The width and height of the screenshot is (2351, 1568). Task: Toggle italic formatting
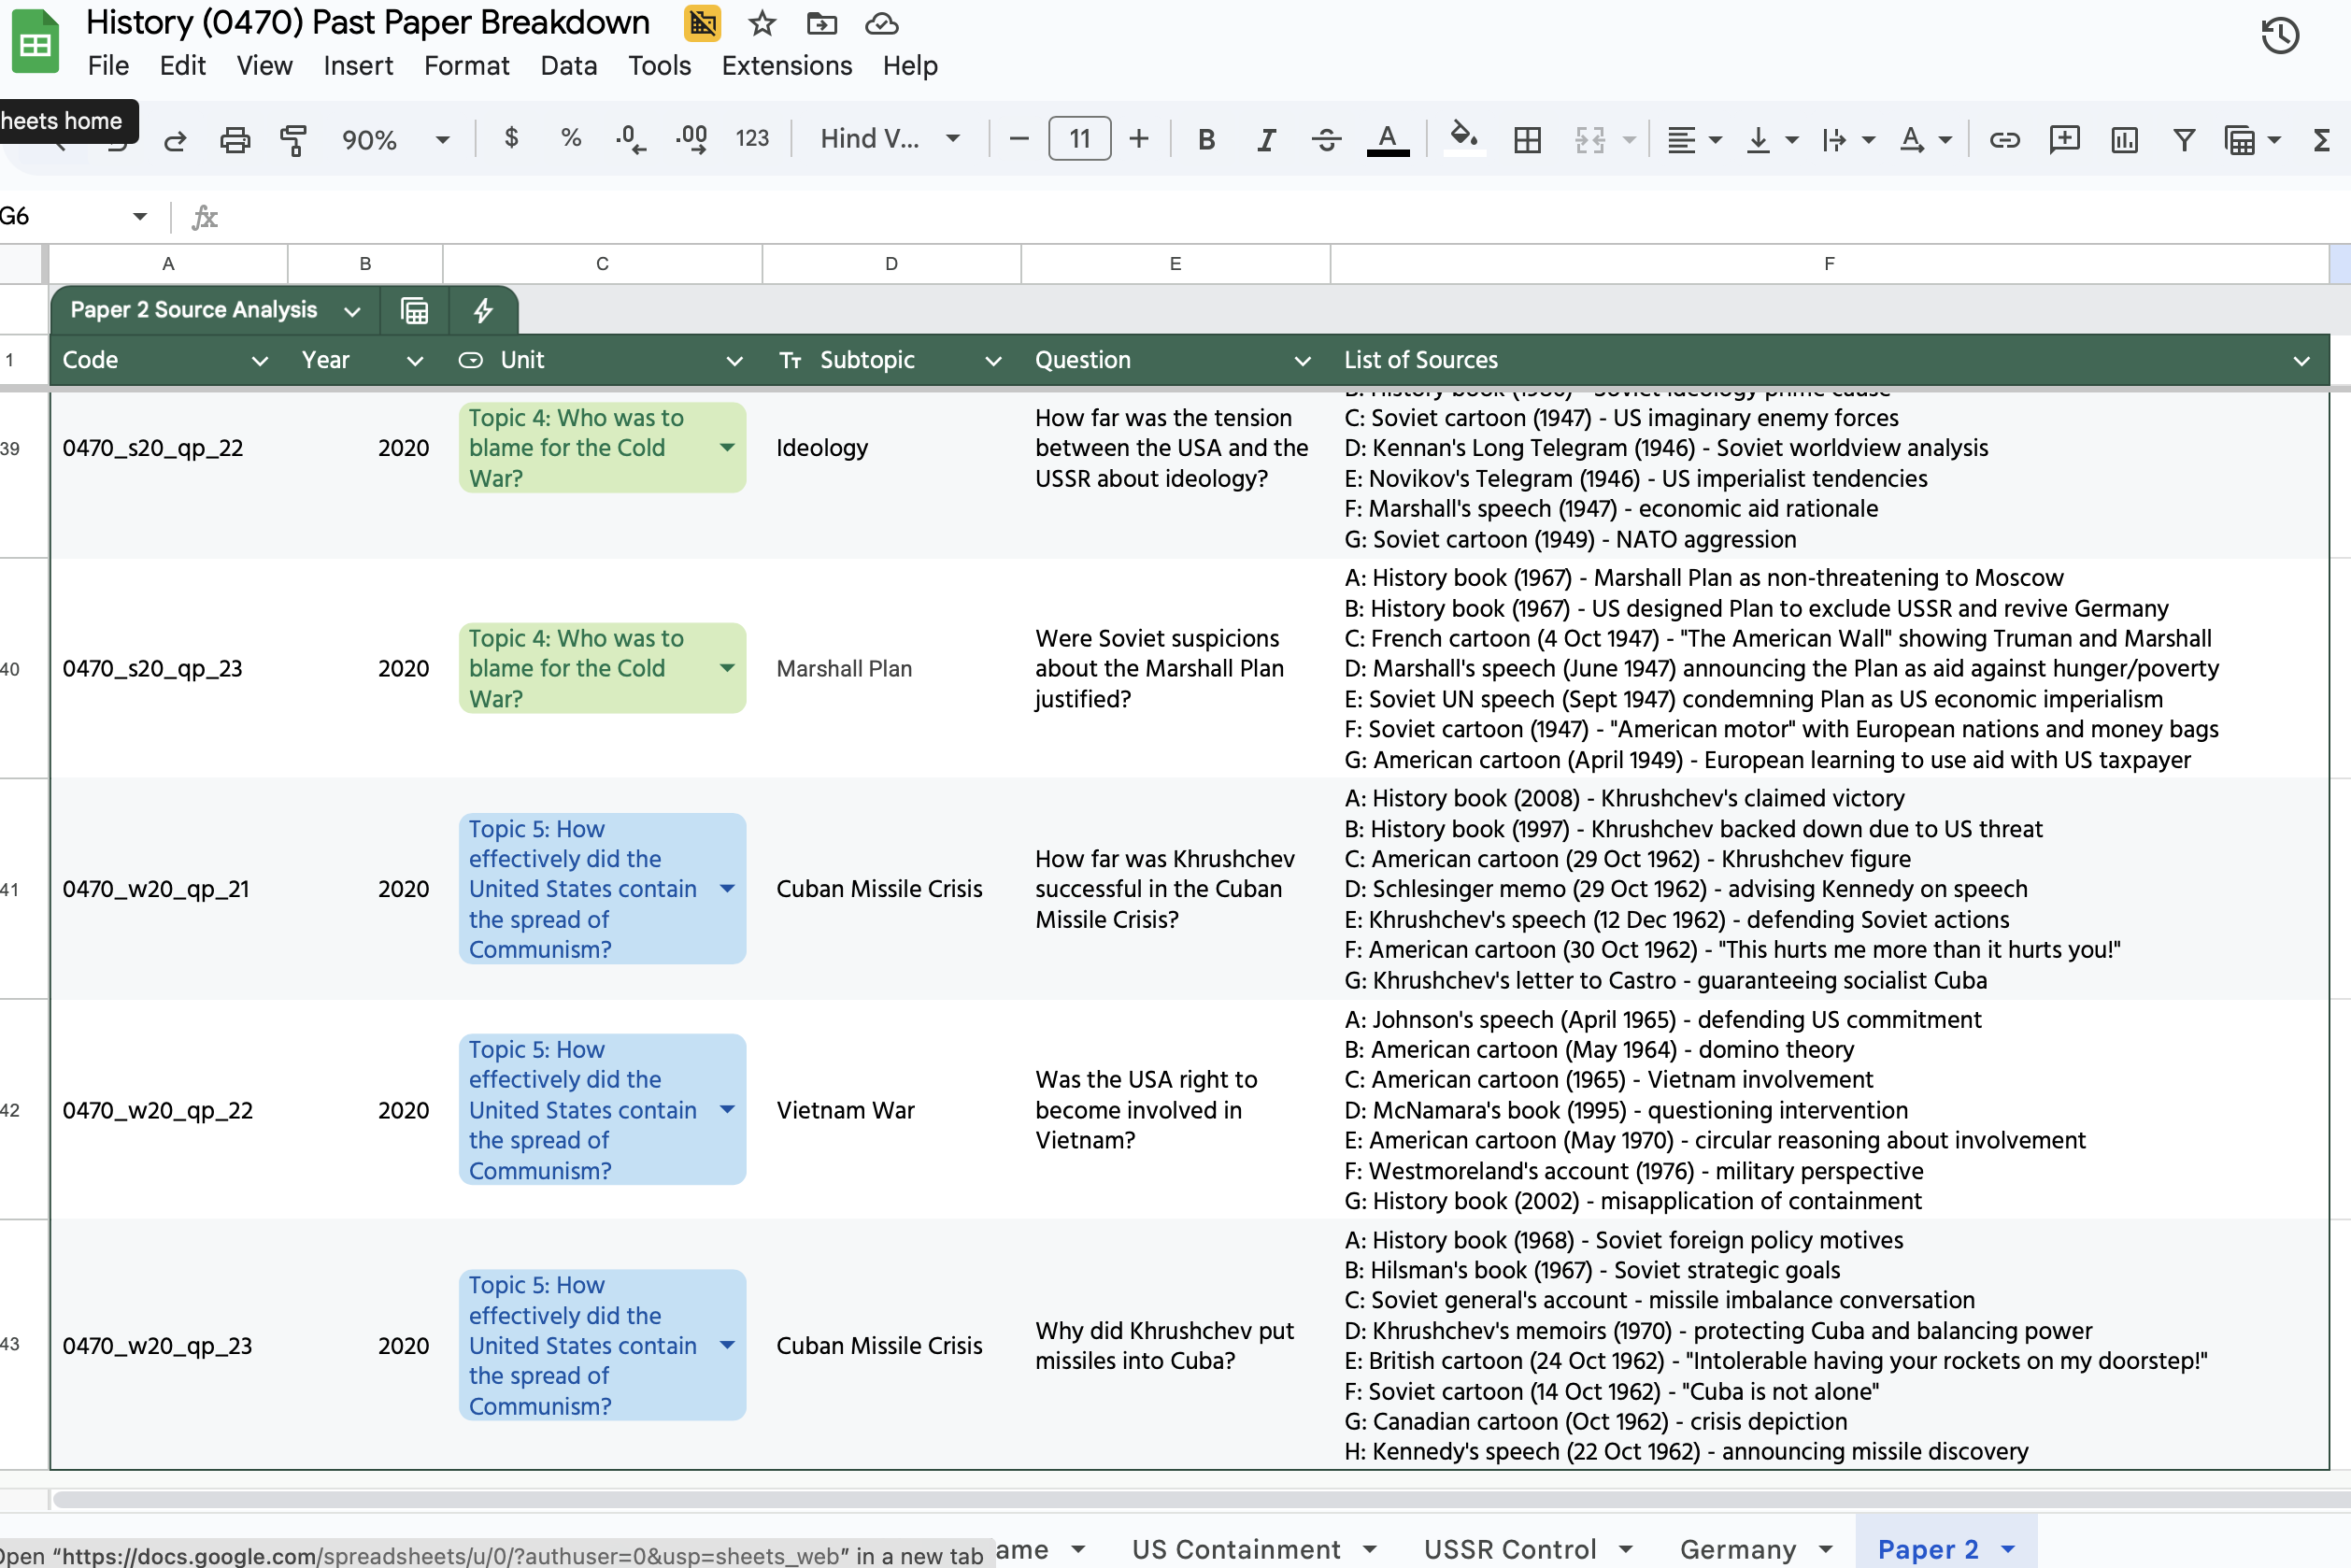pyautogui.click(x=1266, y=140)
